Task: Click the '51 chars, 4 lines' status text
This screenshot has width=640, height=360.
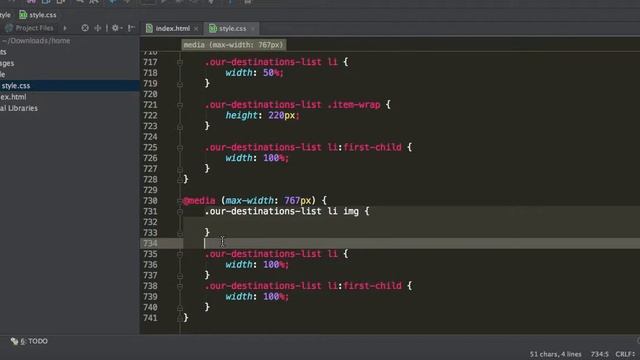Action: point(555,354)
